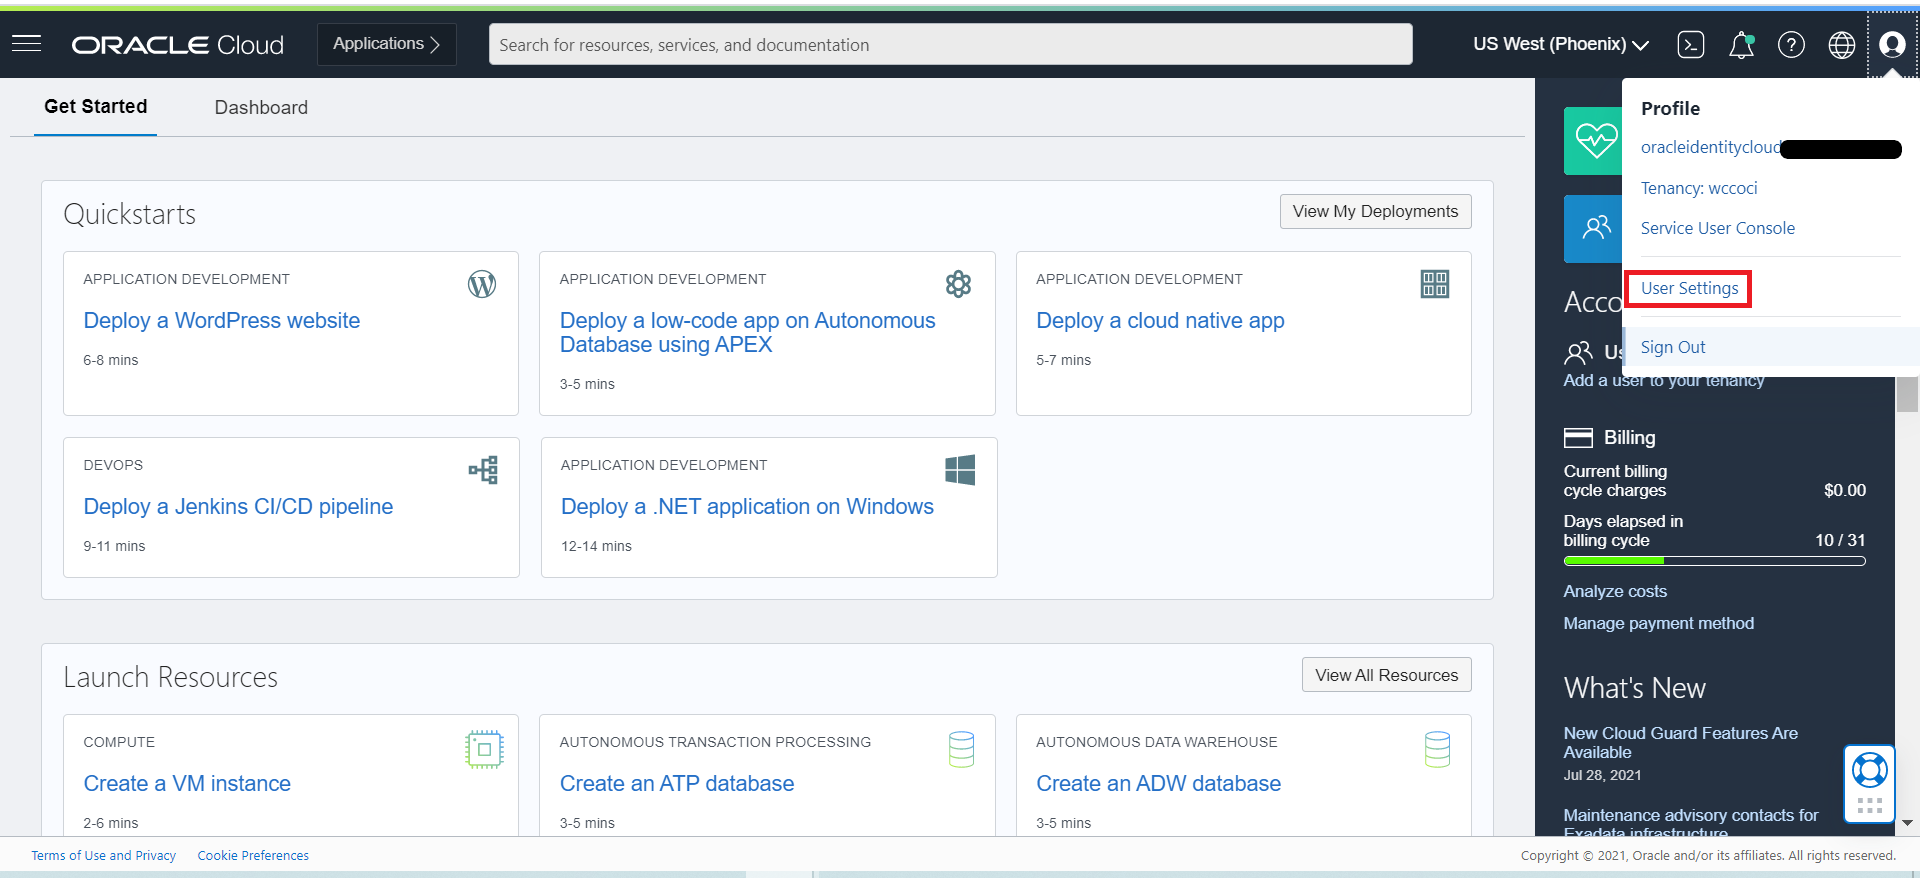Click the Add a user to your tenancy link

[x=1664, y=381]
